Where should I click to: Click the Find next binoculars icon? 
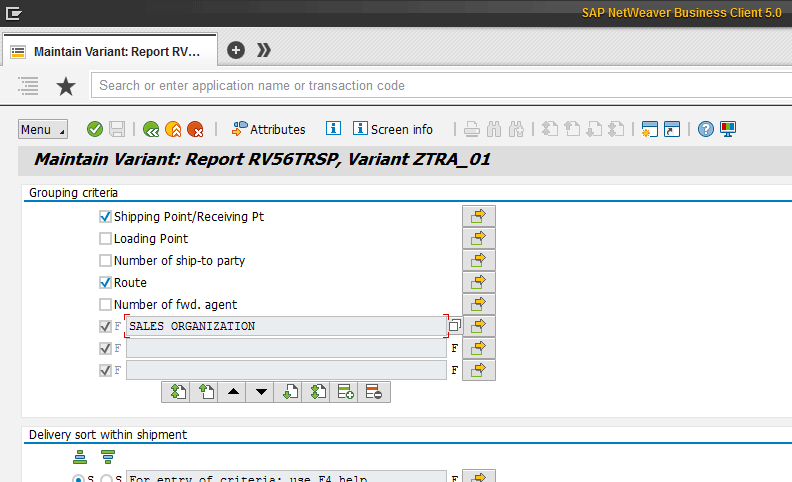coord(516,129)
